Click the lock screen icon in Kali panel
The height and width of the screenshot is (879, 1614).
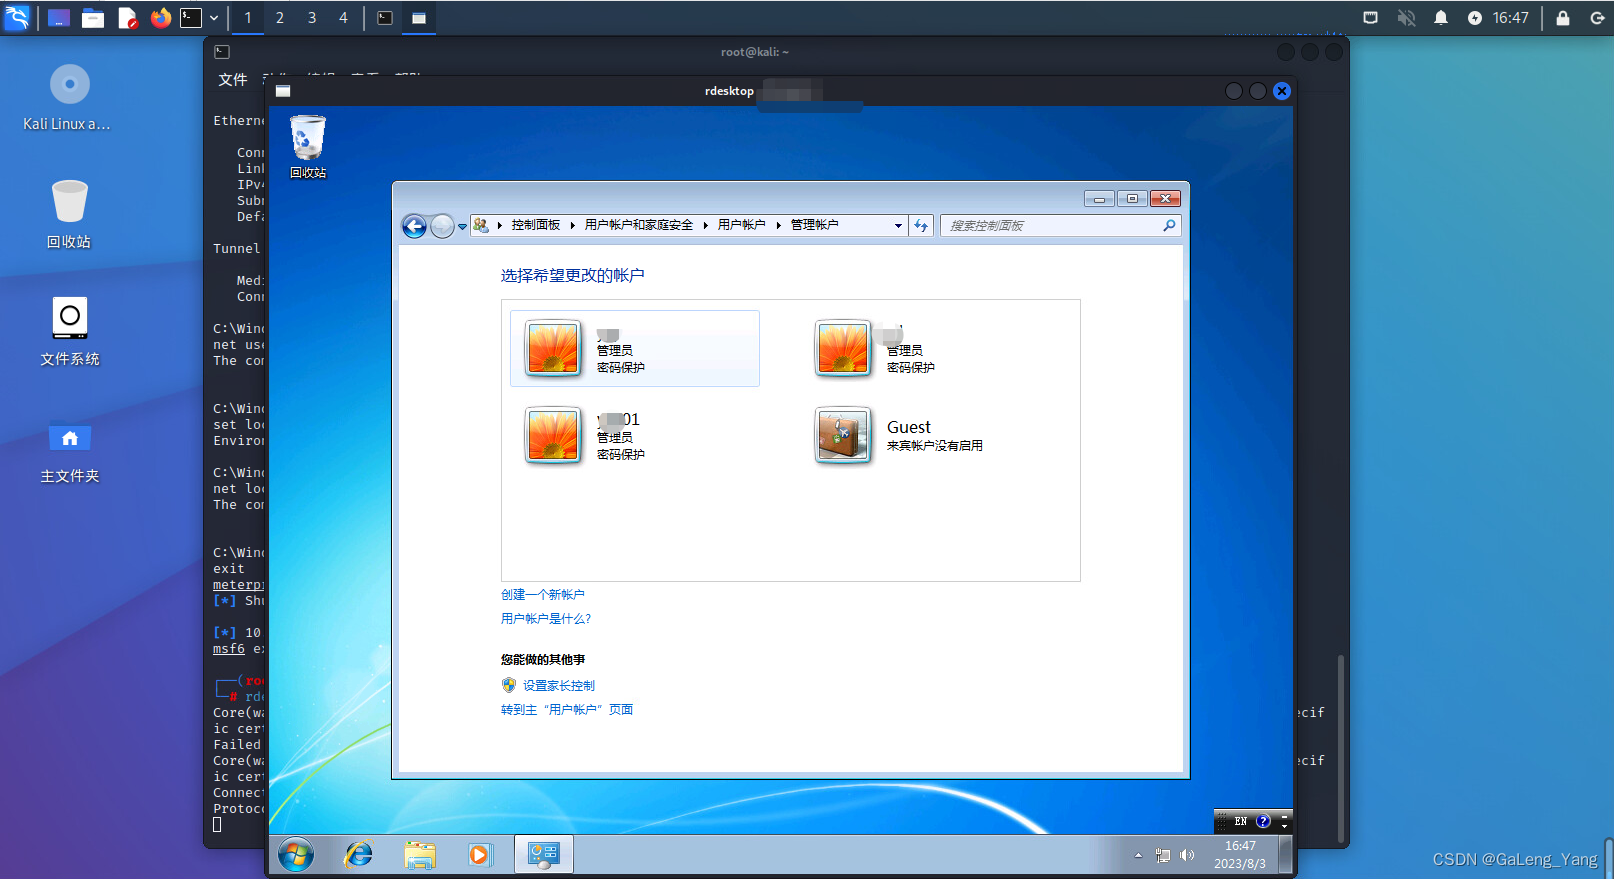click(x=1563, y=18)
